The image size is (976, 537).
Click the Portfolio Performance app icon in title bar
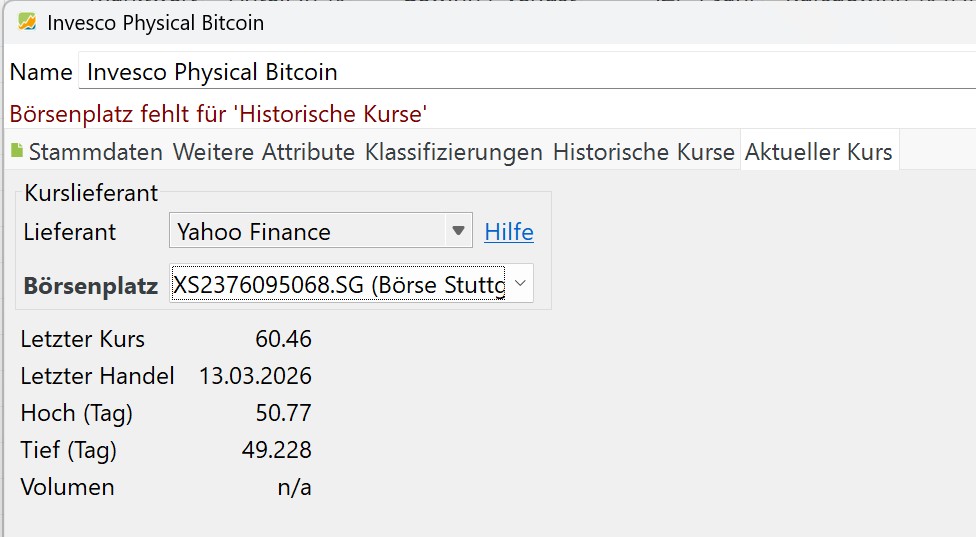(x=27, y=22)
